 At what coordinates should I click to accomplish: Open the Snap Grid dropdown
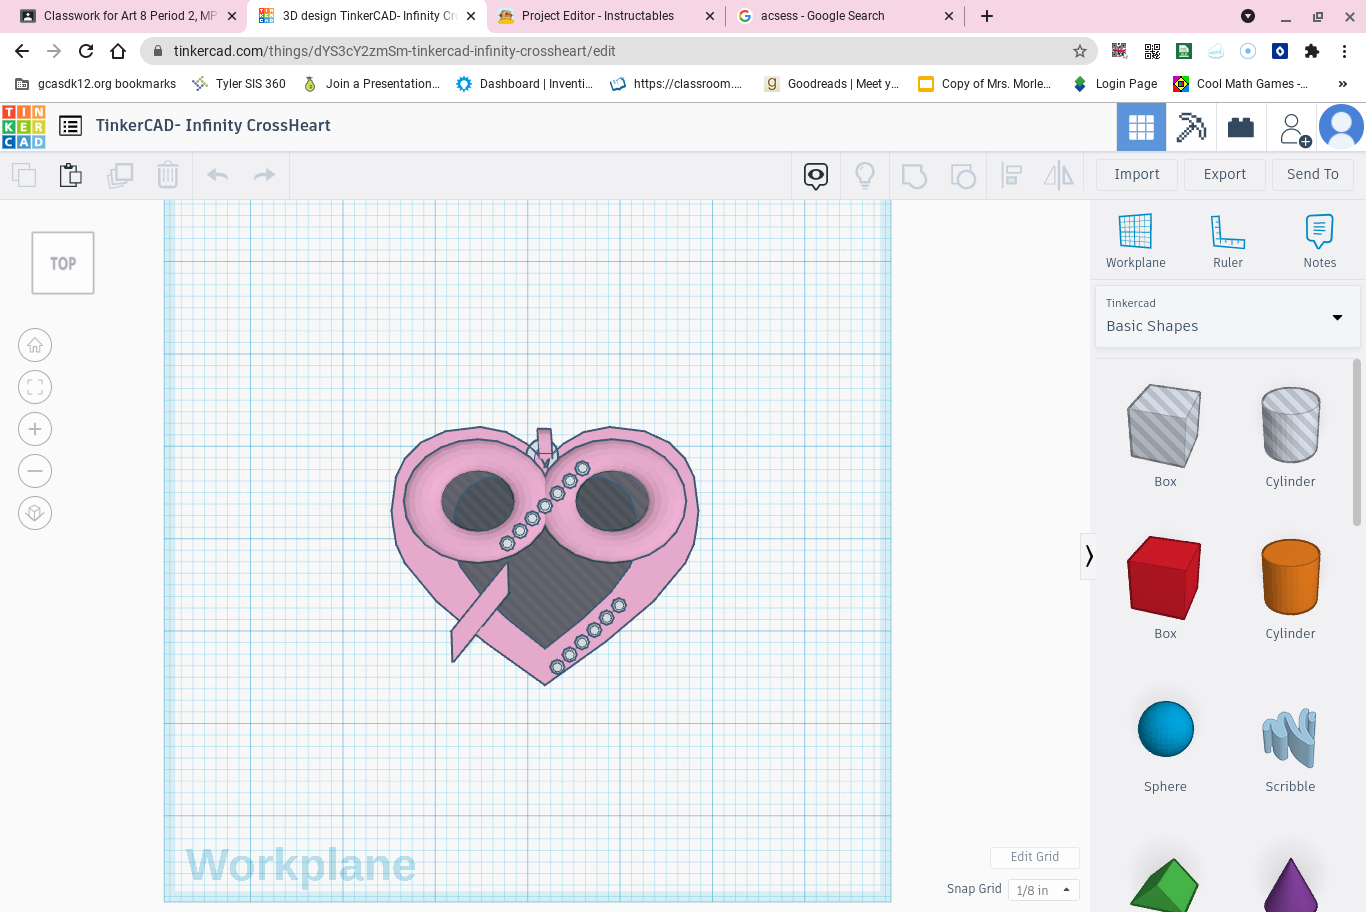[1043, 890]
